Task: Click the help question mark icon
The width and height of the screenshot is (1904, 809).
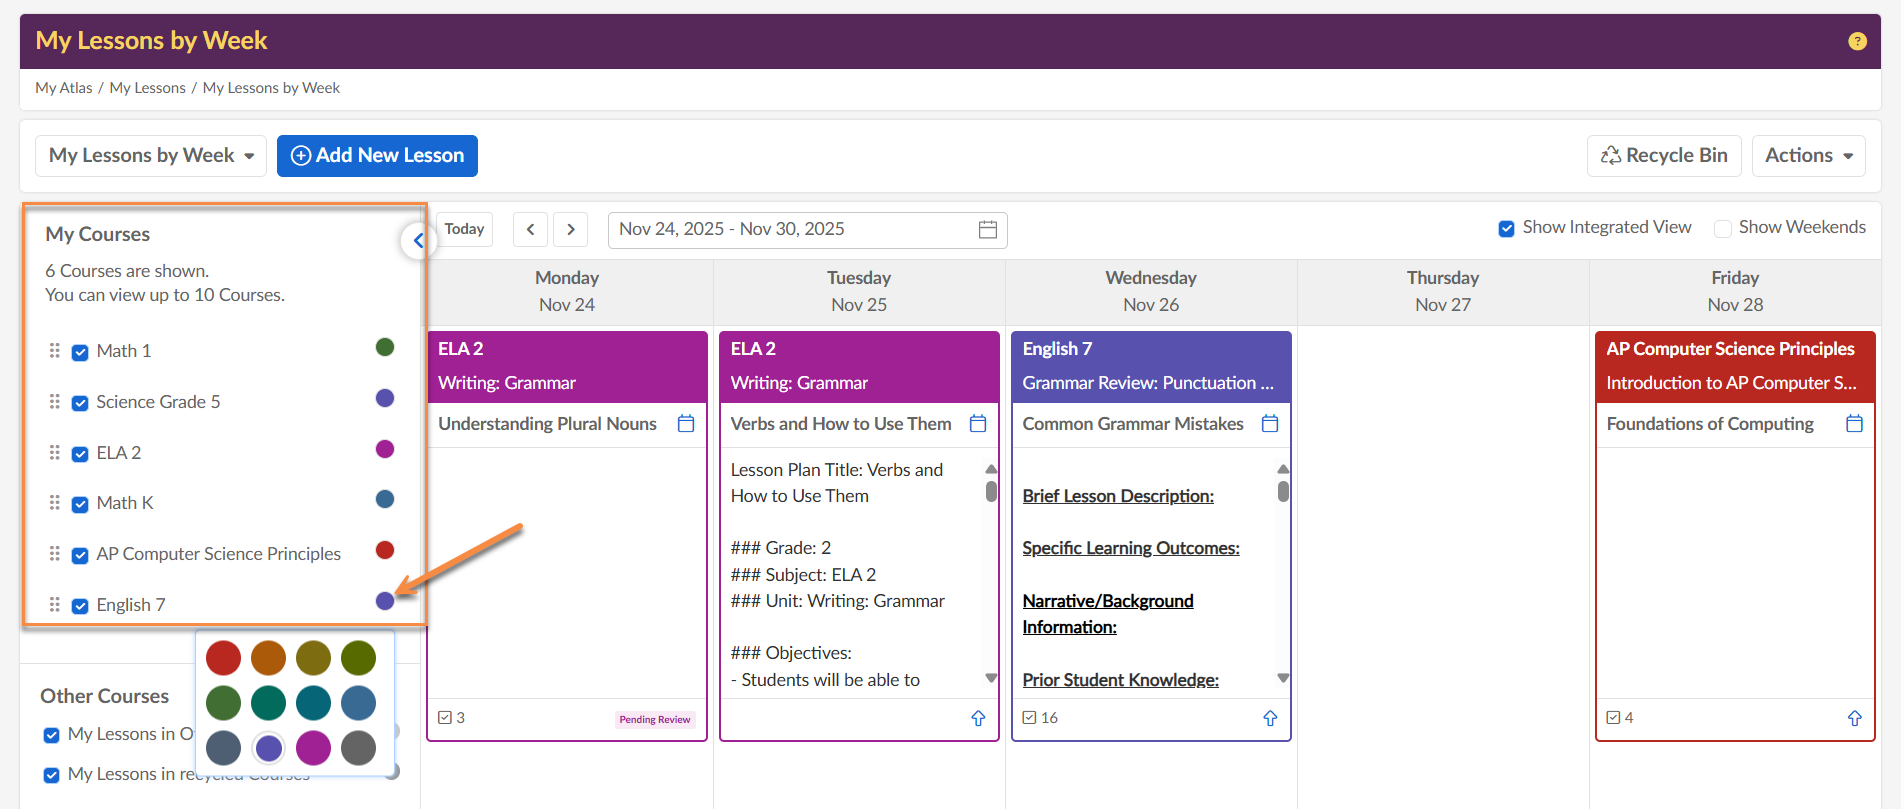Action: point(1857,41)
